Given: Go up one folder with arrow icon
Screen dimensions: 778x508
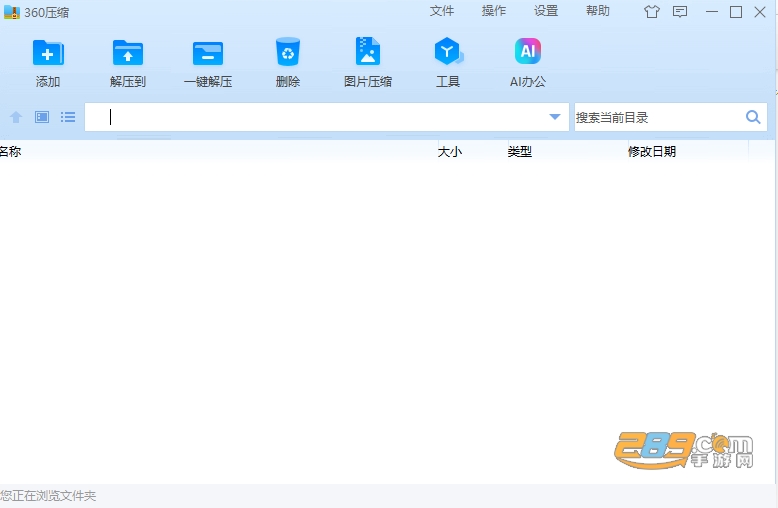Looking at the screenshot, I should [x=16, y=117].
